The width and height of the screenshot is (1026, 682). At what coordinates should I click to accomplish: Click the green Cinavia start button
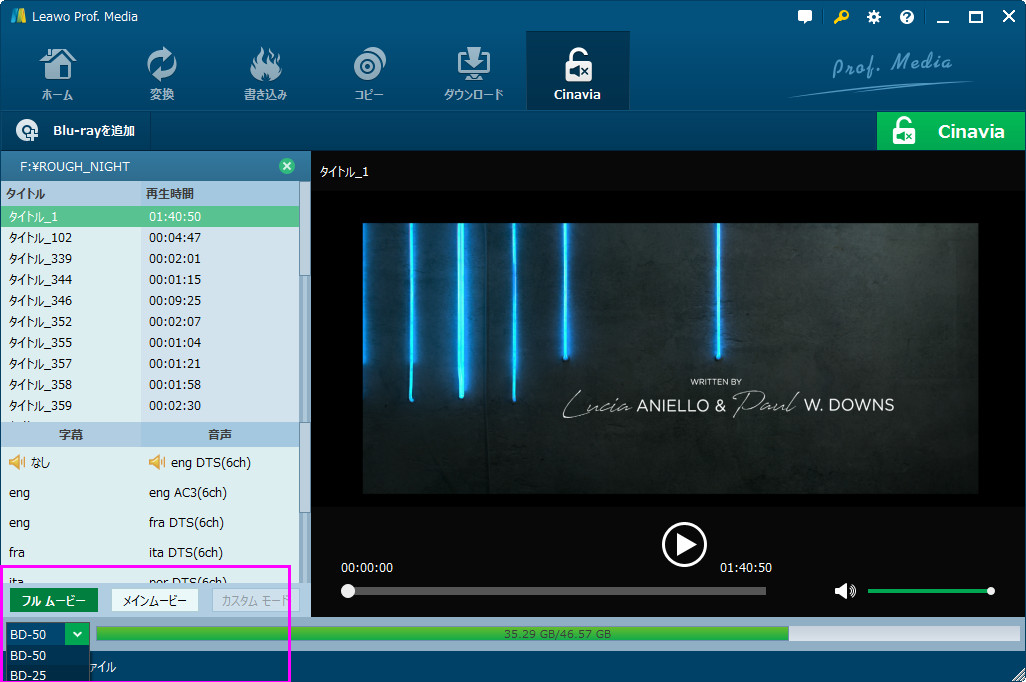pyautogui.click(x=950, y=131)
